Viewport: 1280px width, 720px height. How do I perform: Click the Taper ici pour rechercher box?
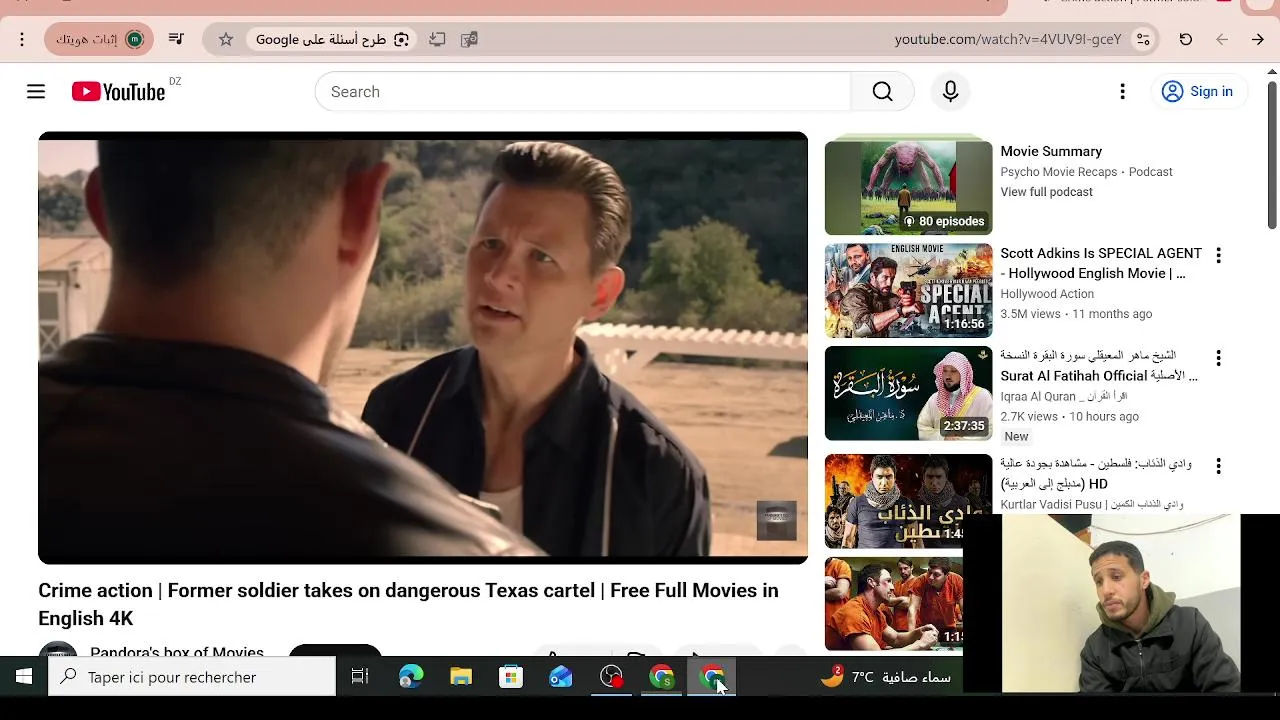(x=192, y=677)
